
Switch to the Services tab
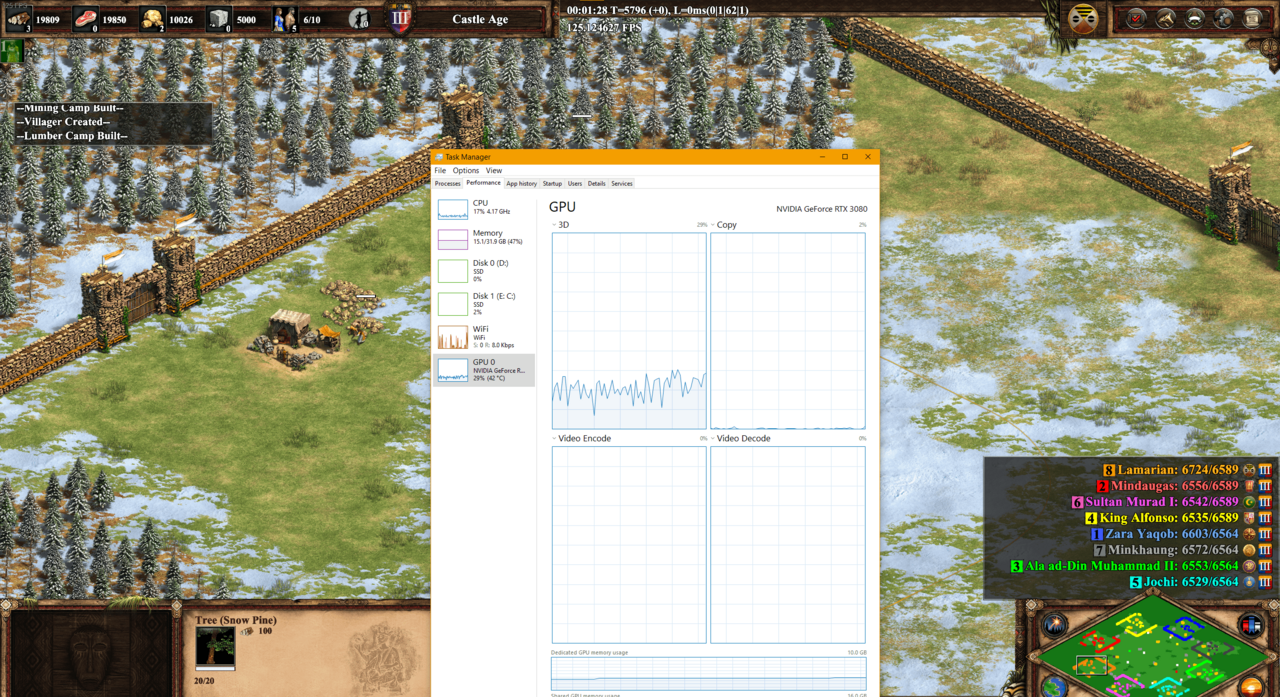(622, 184)
